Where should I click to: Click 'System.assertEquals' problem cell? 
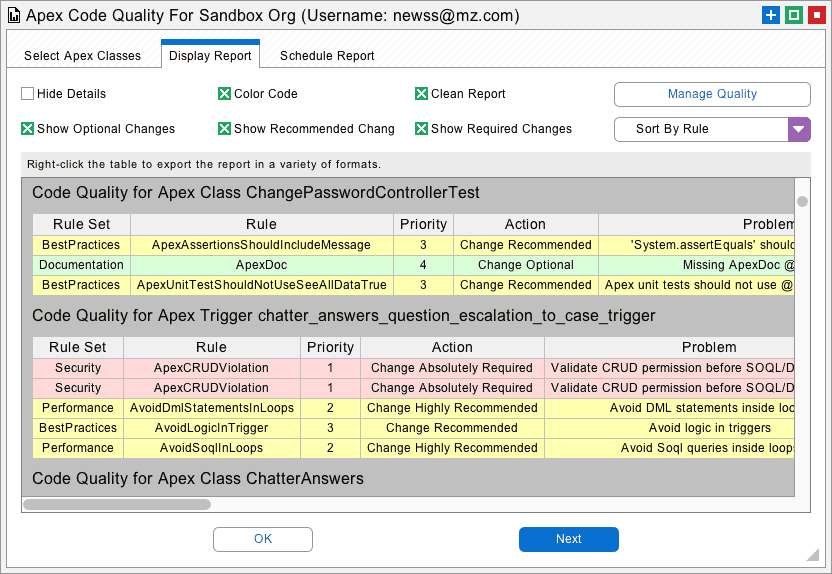tap(696, 245)
